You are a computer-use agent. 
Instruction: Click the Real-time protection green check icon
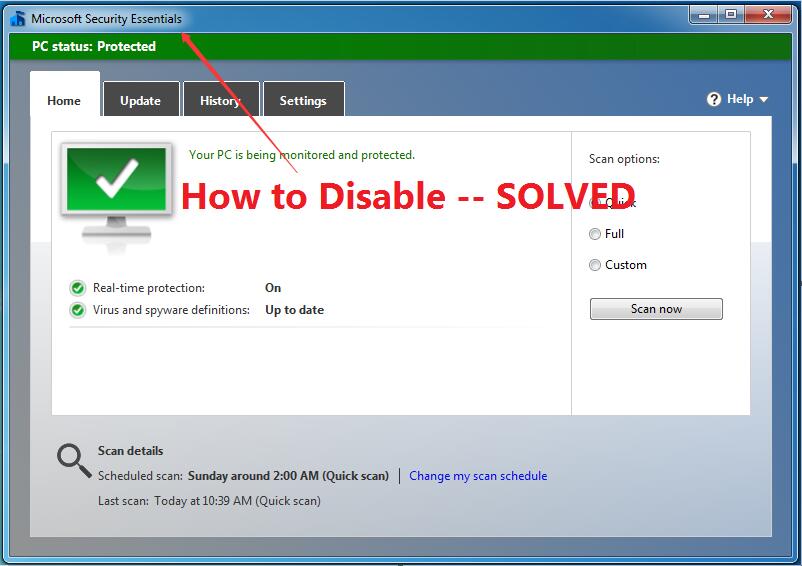pyautogui.click(x=78, y=288)
